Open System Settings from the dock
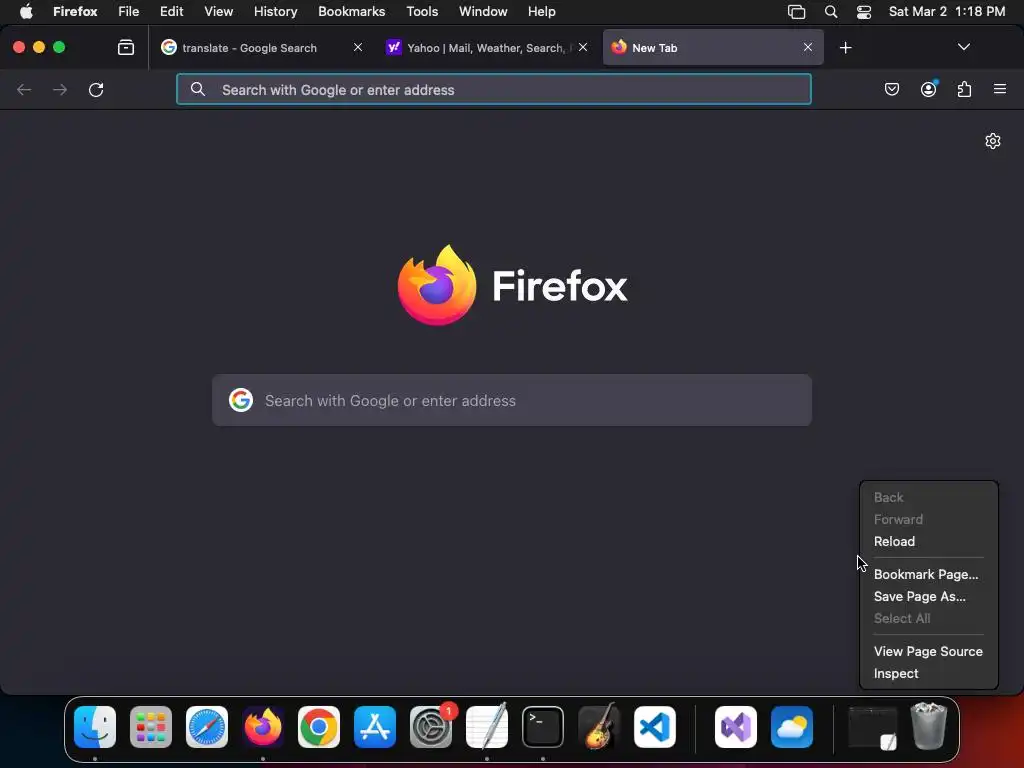The image size is (1024, 768). coord(431,727)
